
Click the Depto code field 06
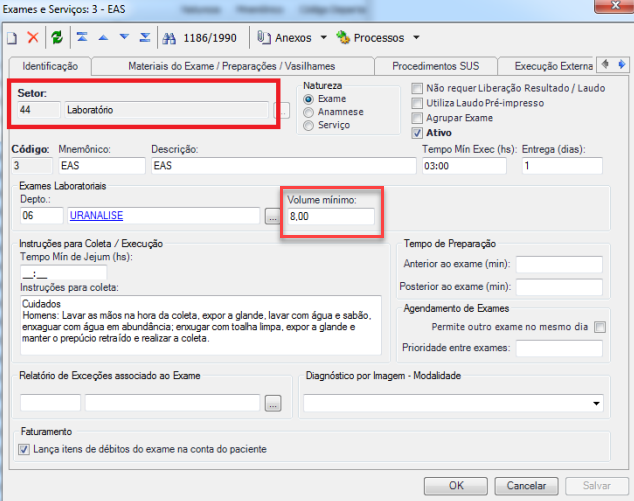[x=42, y=216]
